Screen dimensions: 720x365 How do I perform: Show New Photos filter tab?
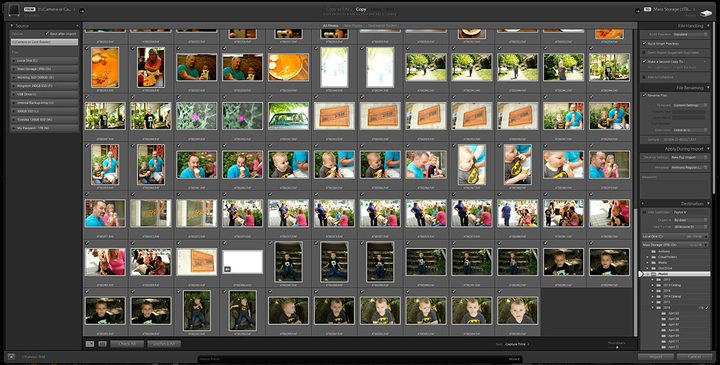[x=353, y=26]
